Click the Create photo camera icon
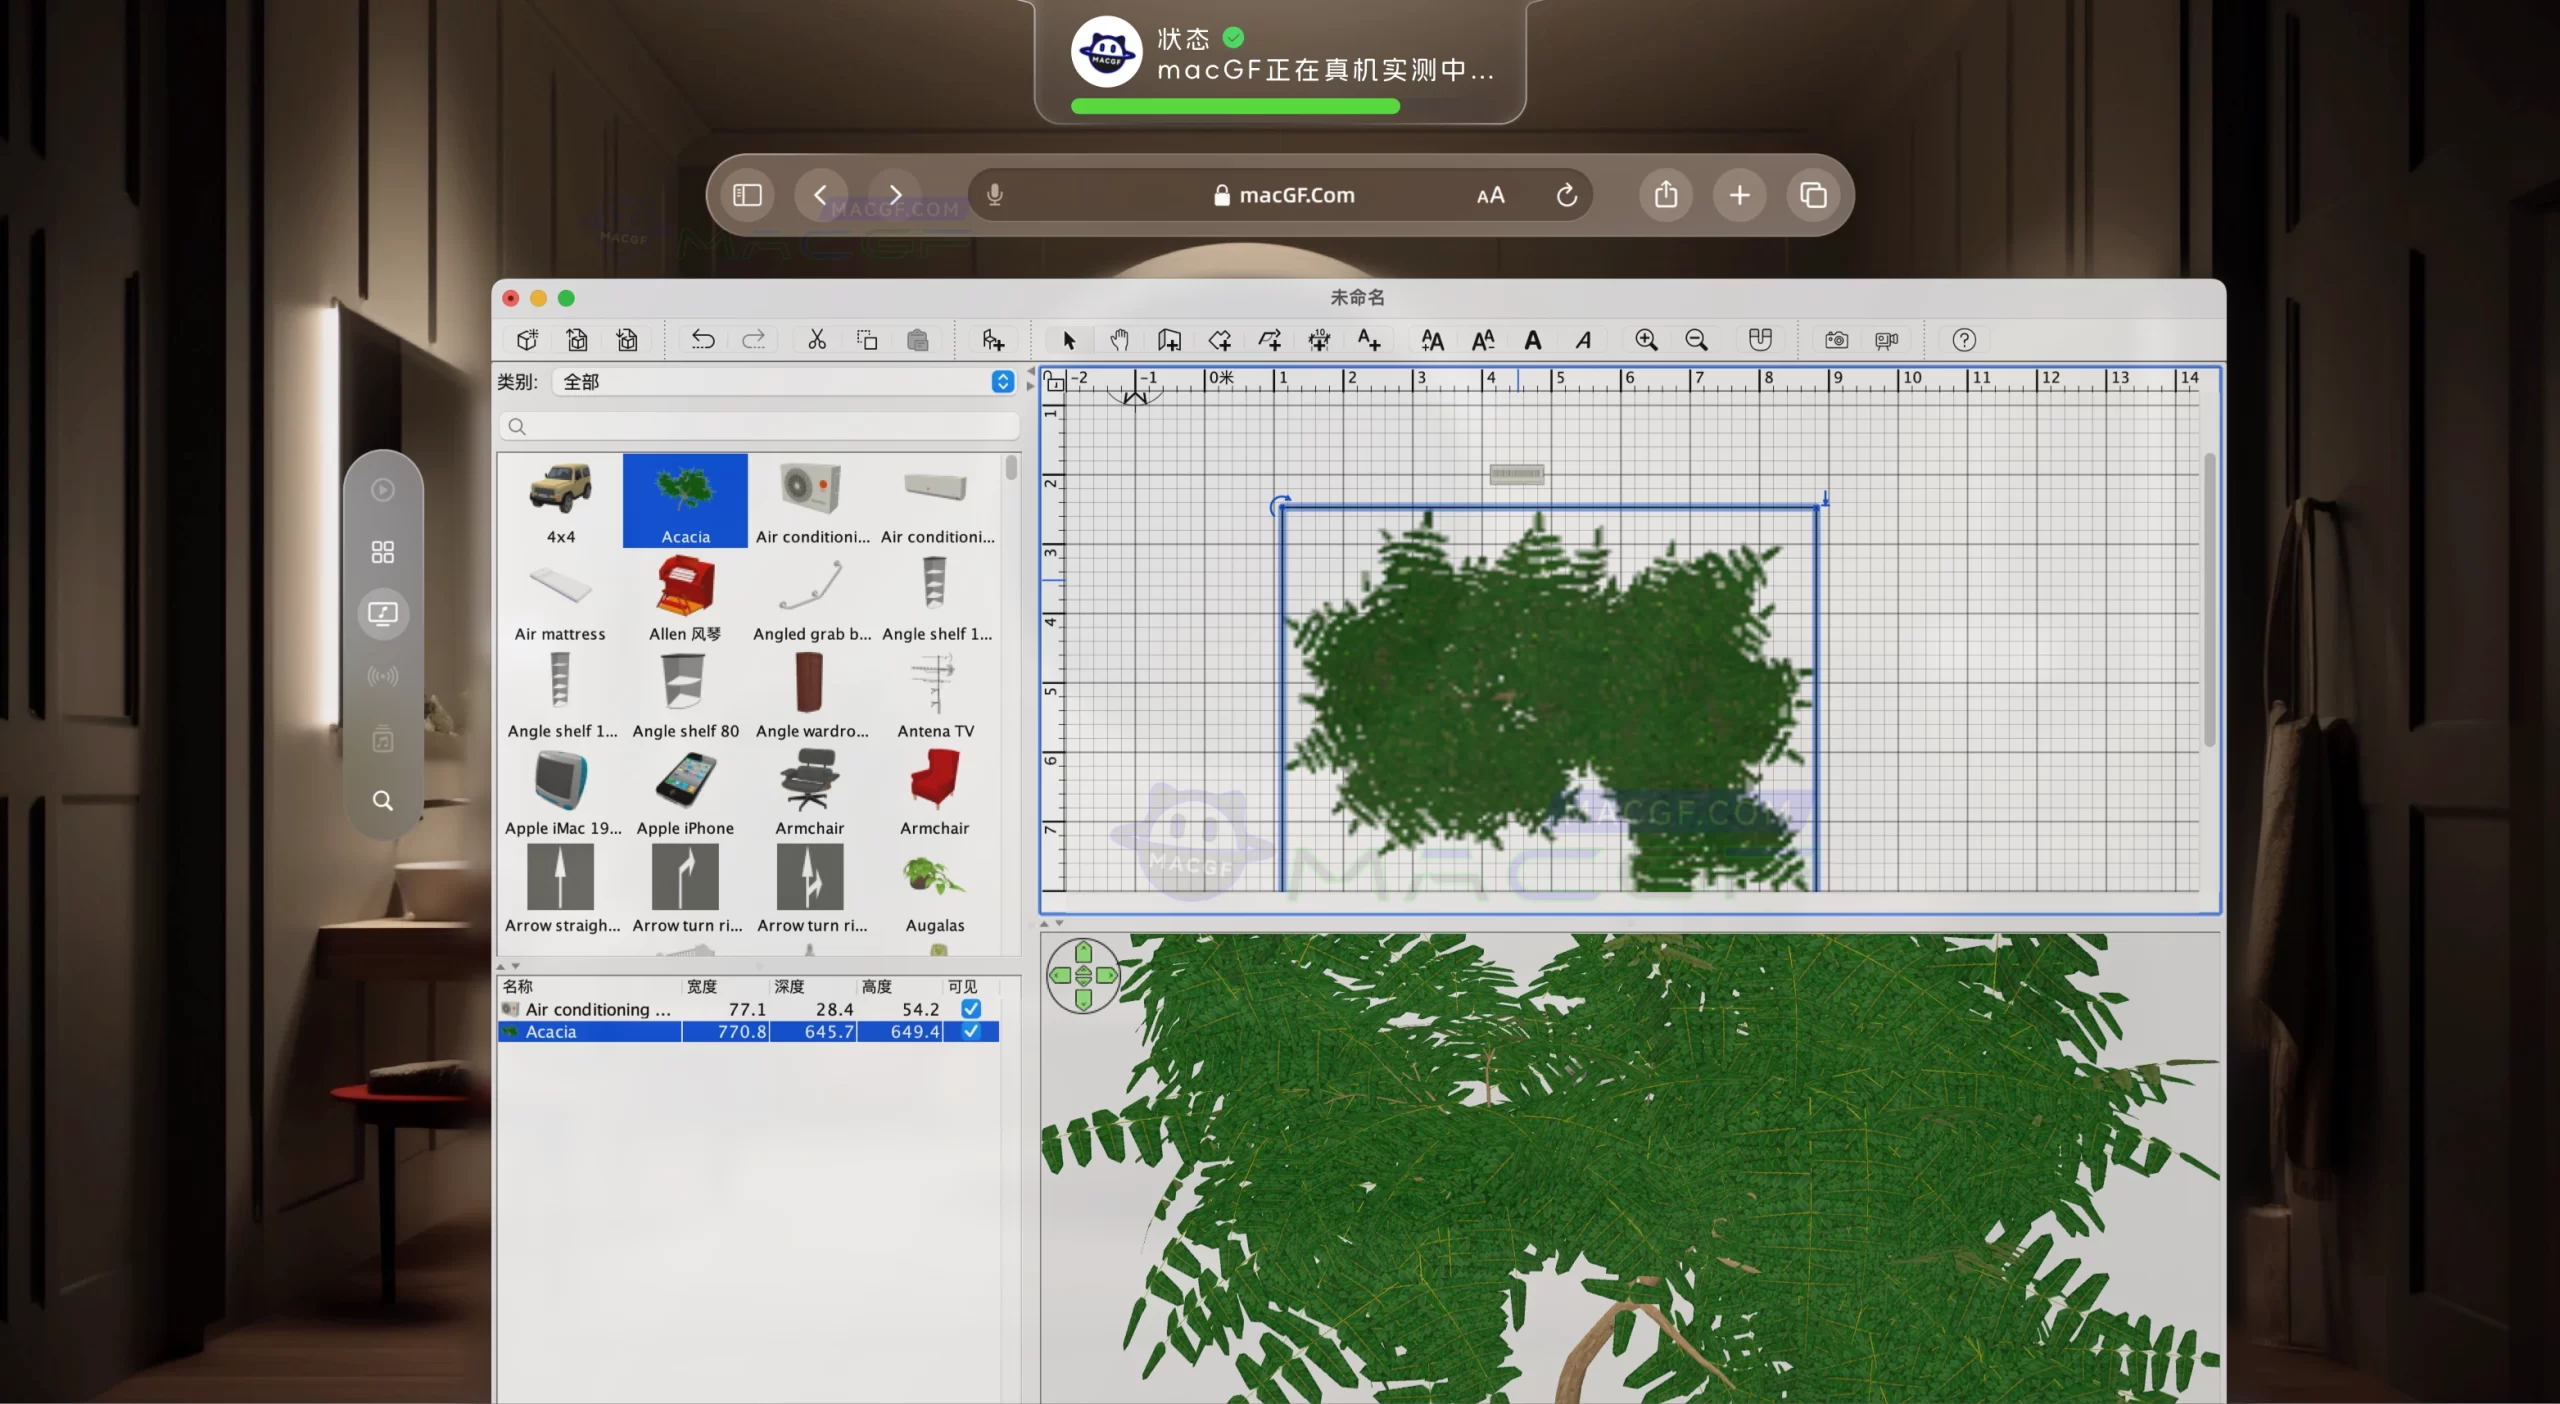Viewport: 2560px width, 1404px height. click(x=1836, y=340)
